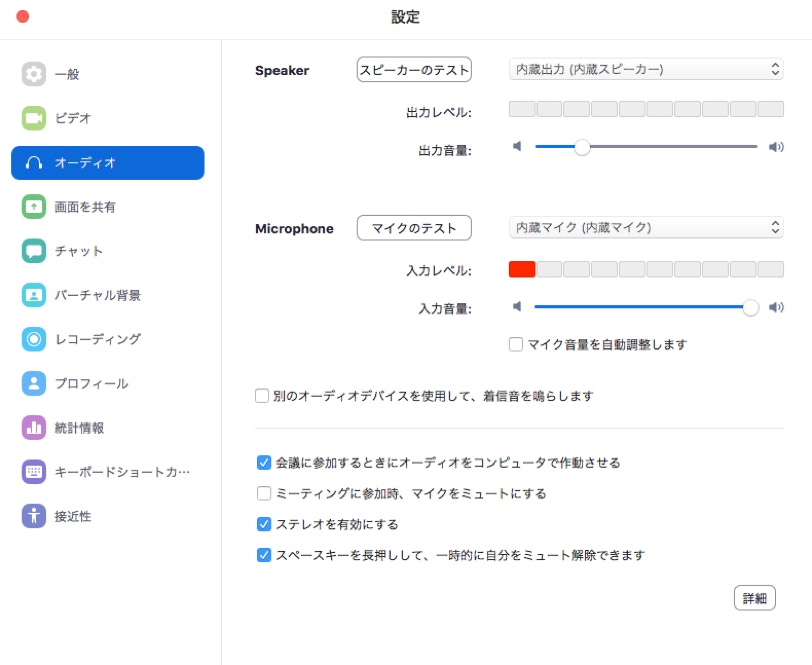Enable マイク音量を自動調整します checkbox
812x665 pixels.
tap(516, 344)
